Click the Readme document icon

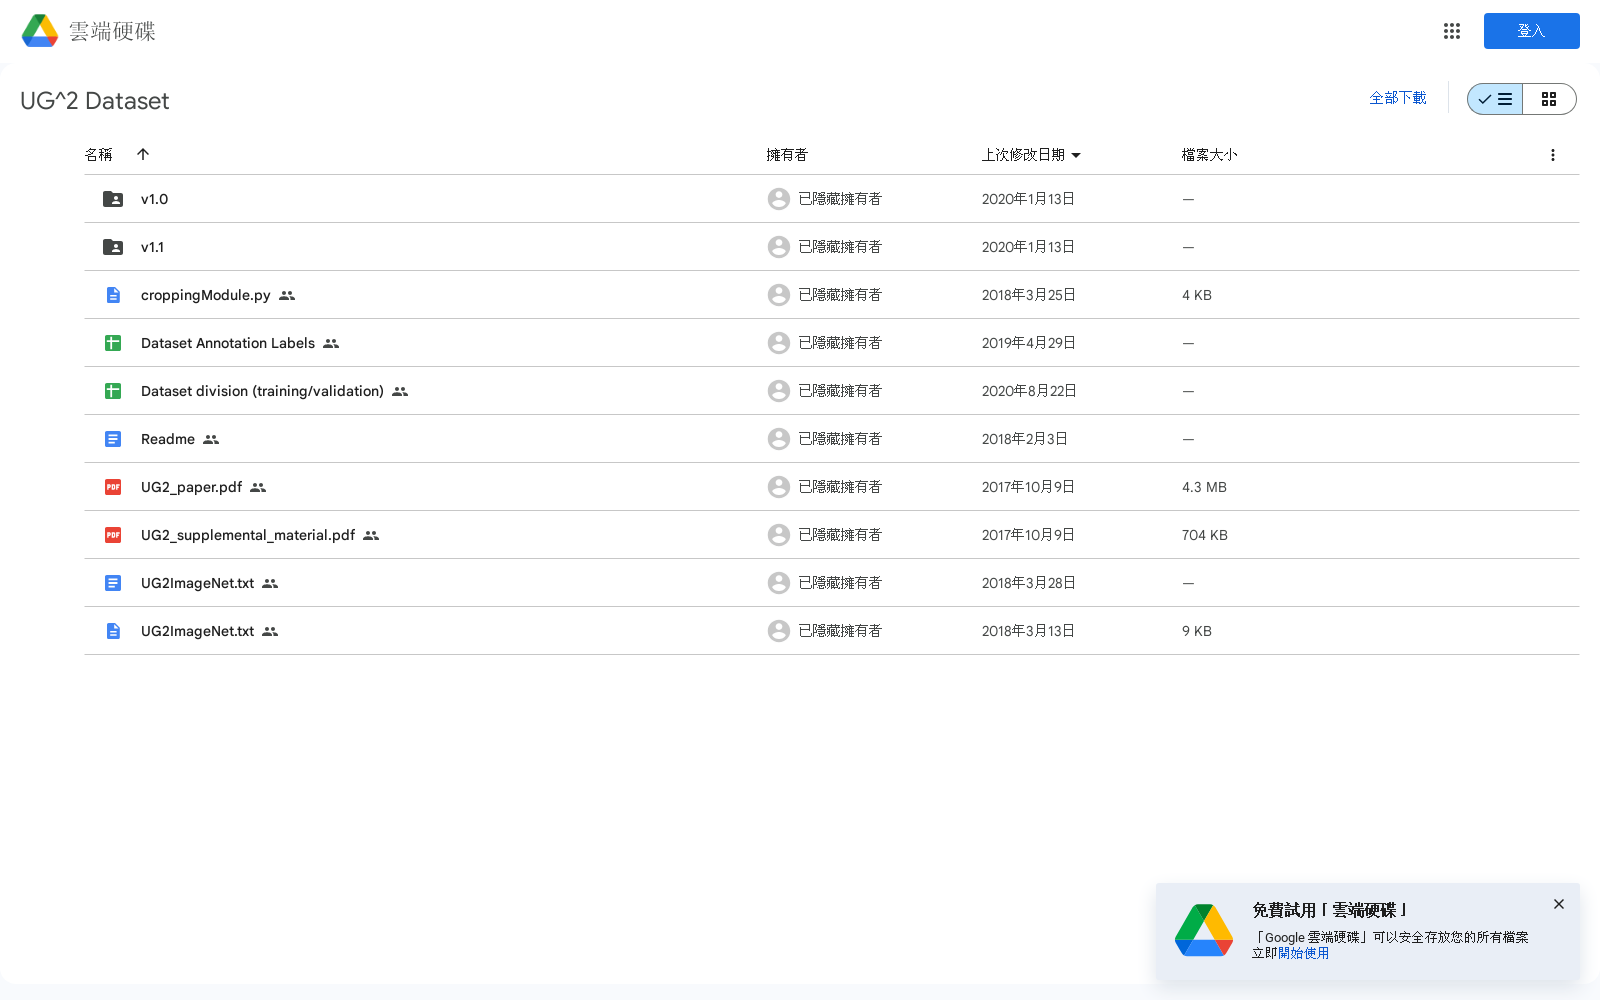pyautogui.click(x=113, y=439)
